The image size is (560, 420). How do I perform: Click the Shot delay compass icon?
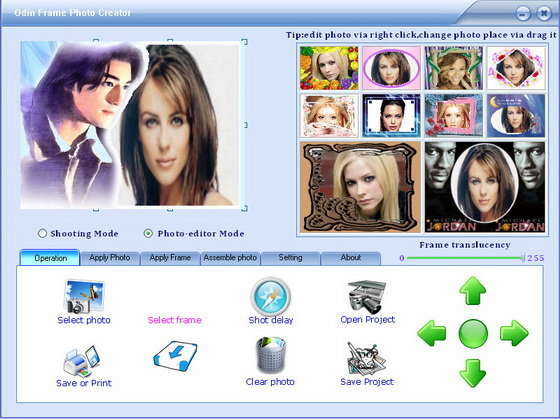(x=271, y=297)
